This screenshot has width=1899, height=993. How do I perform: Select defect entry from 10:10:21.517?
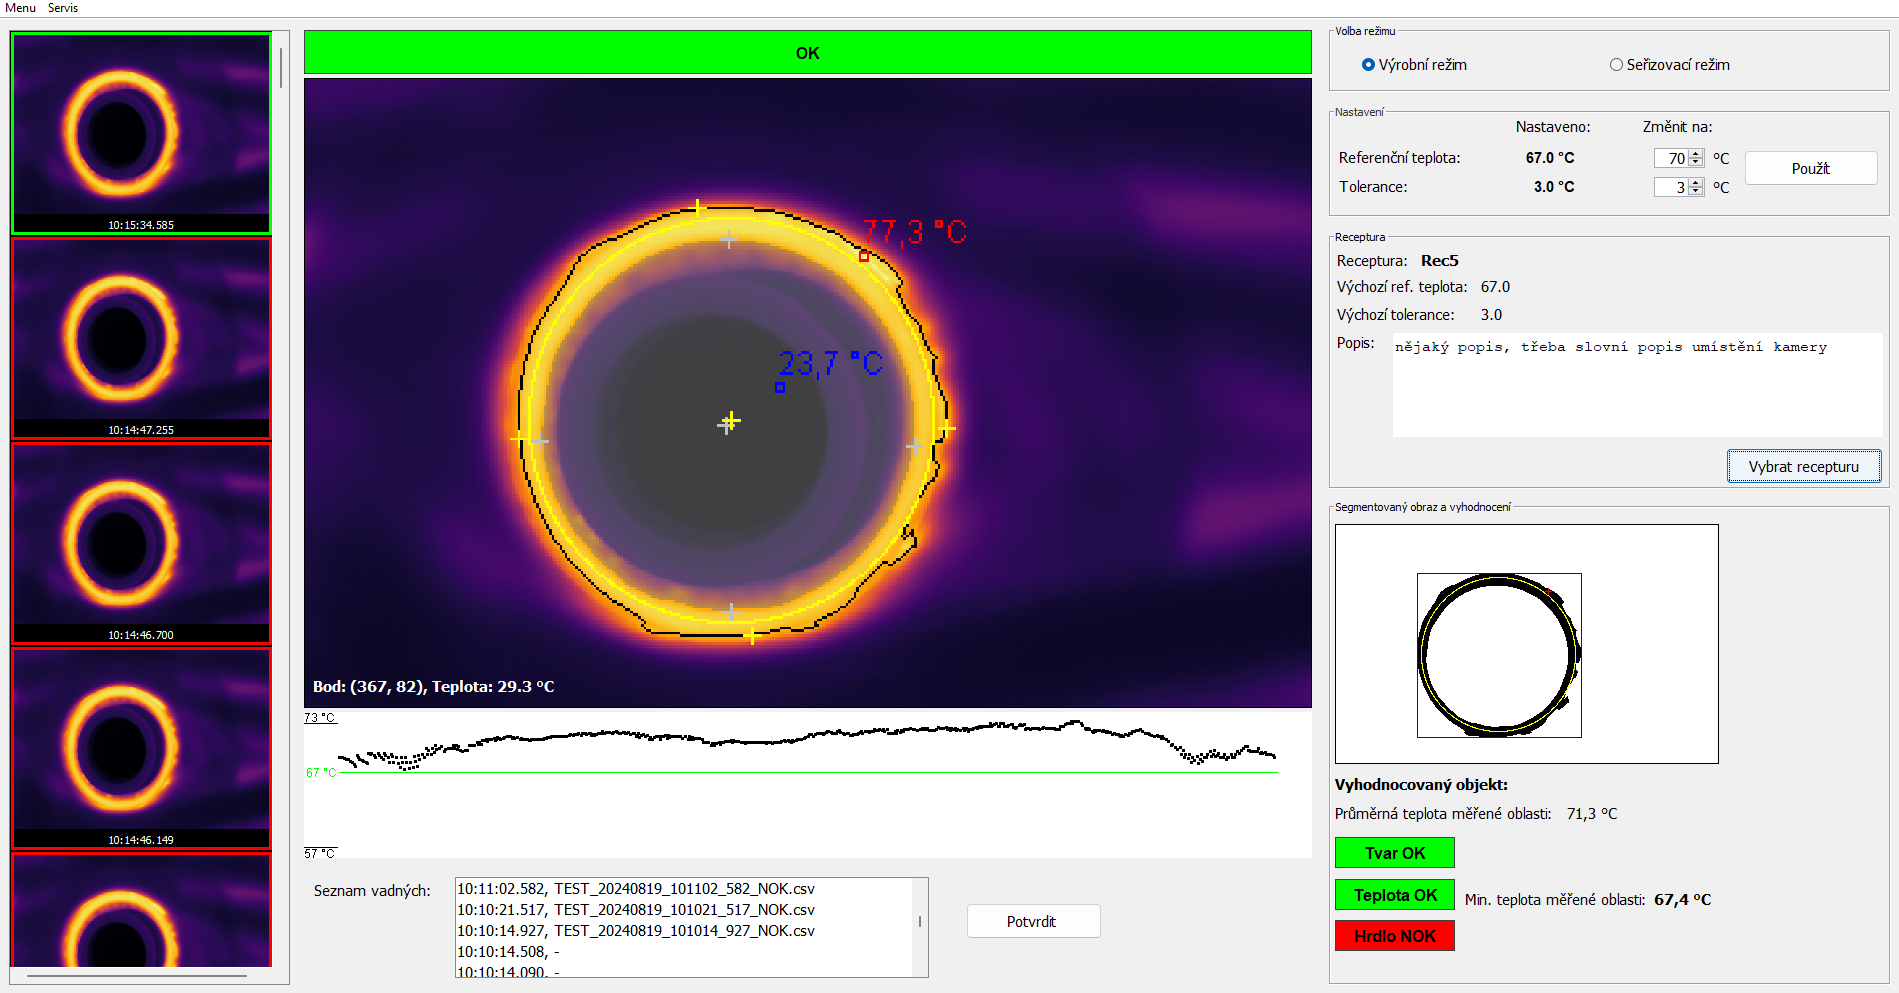pos(636,910)
